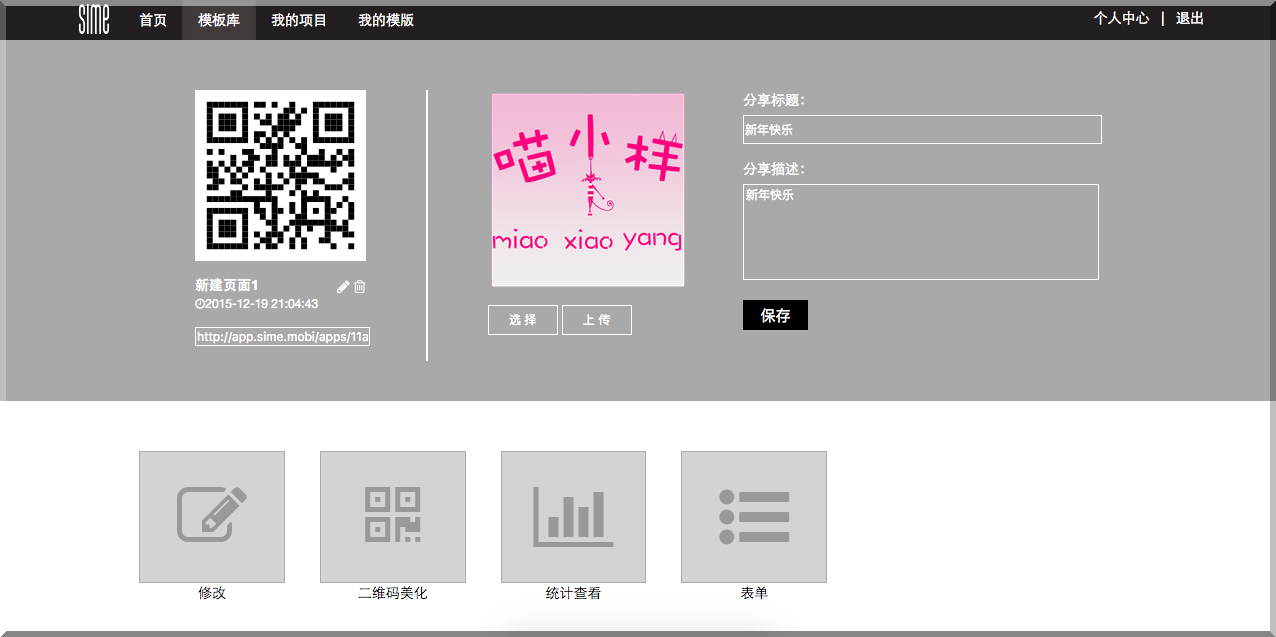
Task: Open the 模板库 template library tab
Action: (218, 19)
